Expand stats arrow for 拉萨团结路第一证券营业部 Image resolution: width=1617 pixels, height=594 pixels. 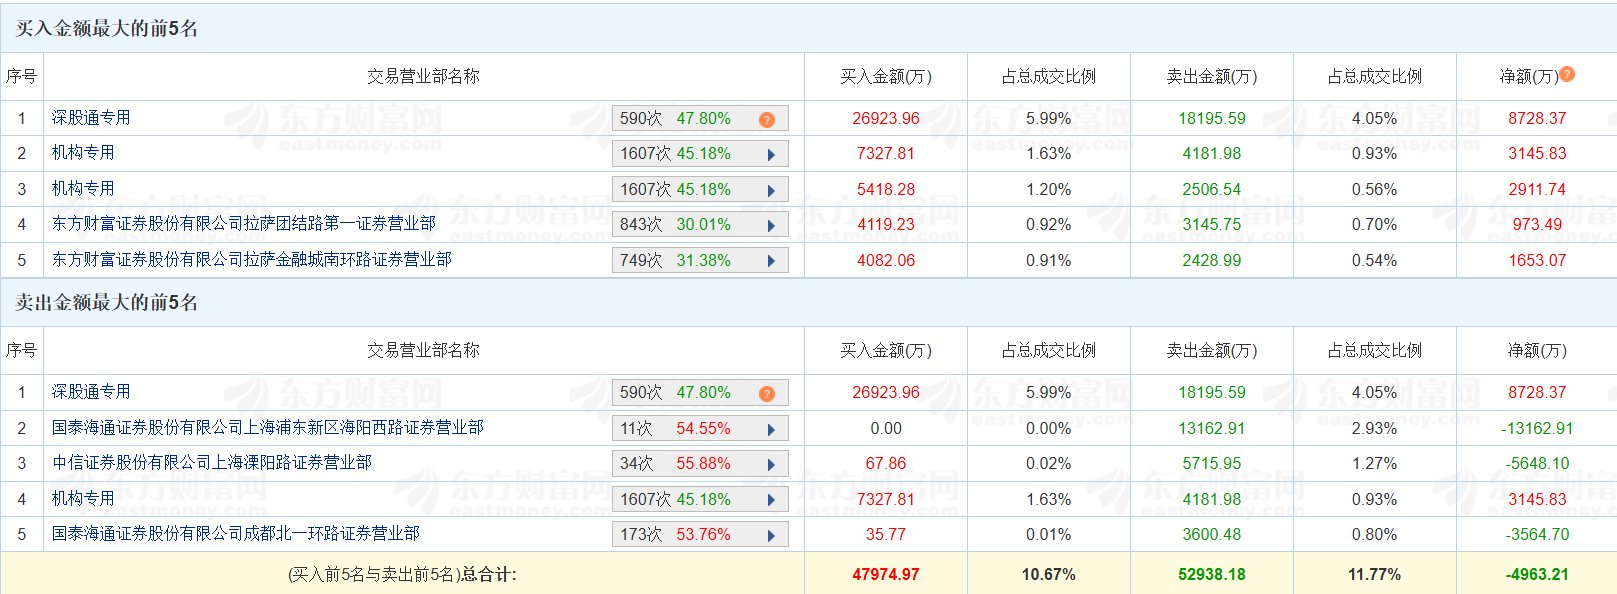pyautogui.click(x=771, y=225)
